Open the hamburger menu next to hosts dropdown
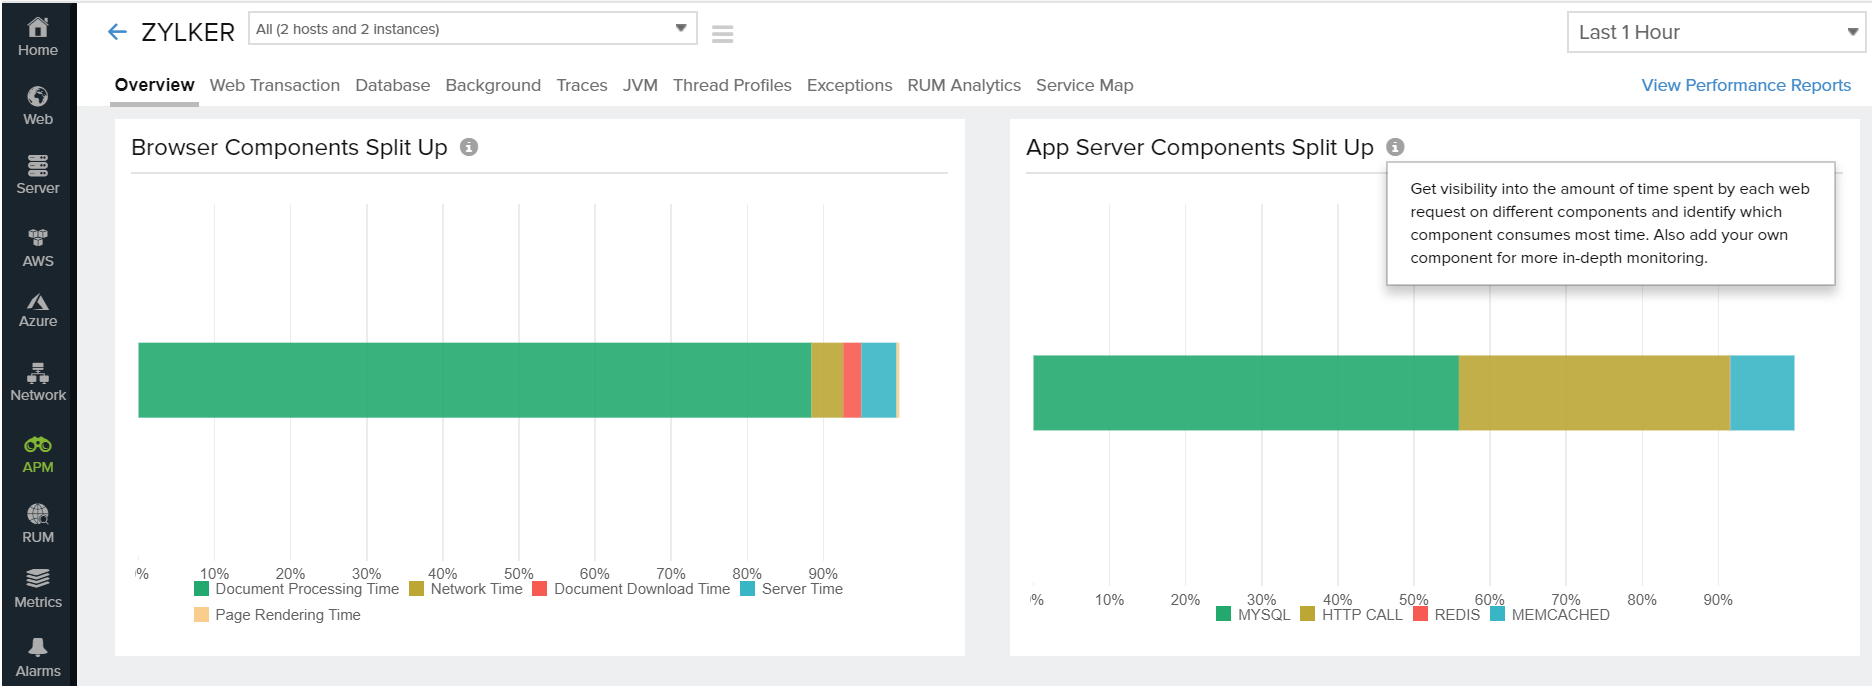The image size is (1872, 686). coord(722,34)
